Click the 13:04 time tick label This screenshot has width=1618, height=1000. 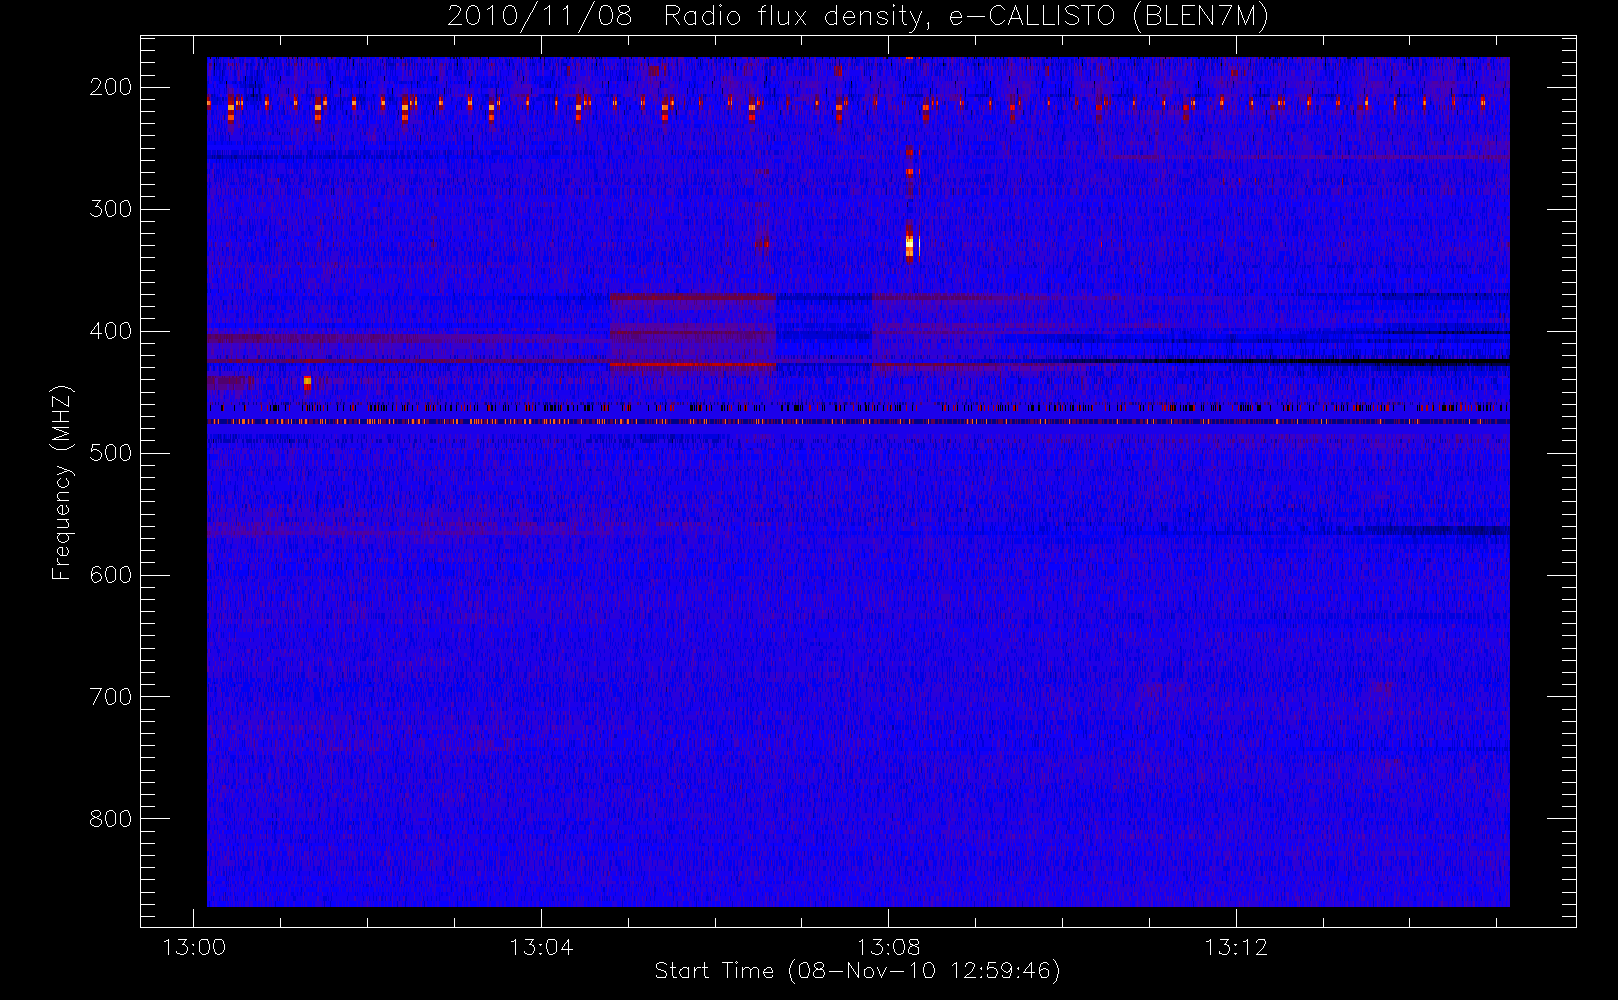point(541,947)
